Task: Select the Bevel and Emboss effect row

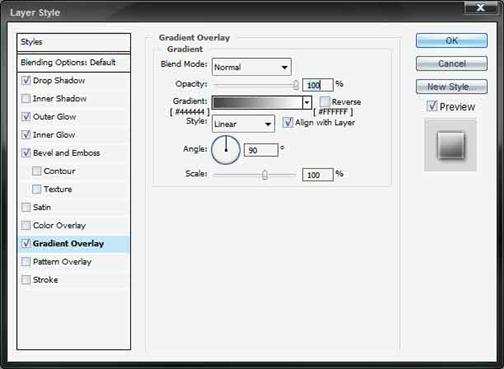Action: [x=73, y=153]
